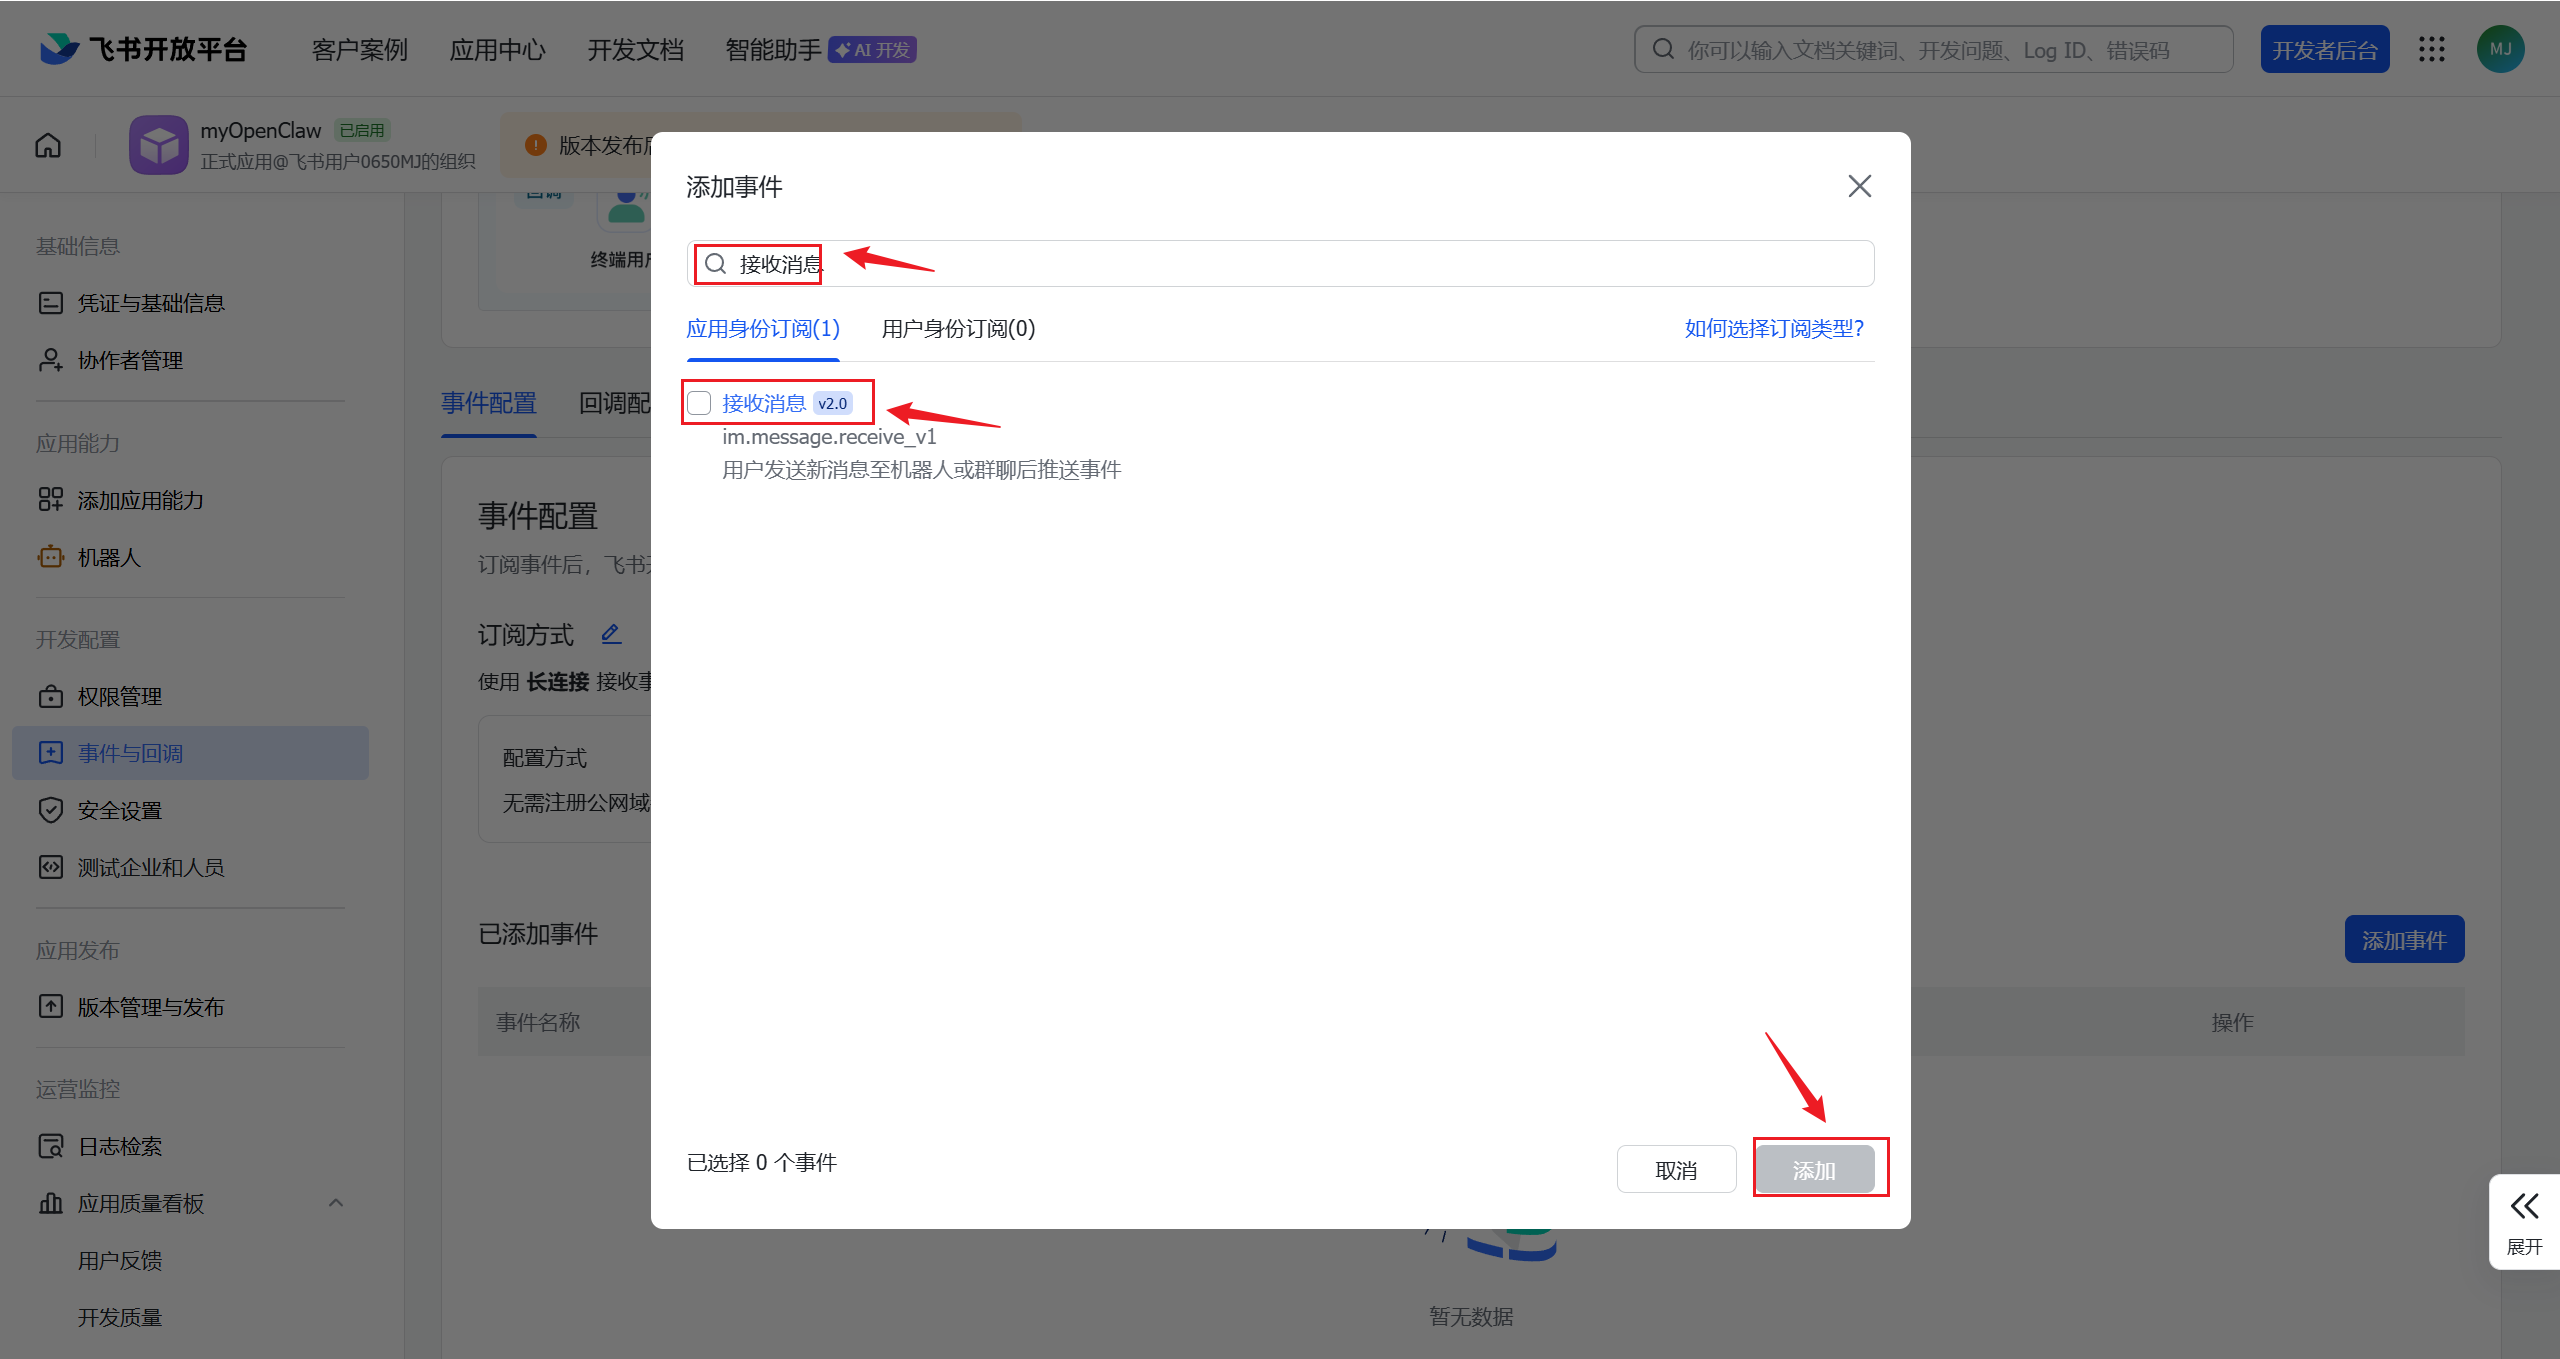2560x1359 pixels.
Task: Click the 添加 button in dialog
Action: tap(1814, 1169)
